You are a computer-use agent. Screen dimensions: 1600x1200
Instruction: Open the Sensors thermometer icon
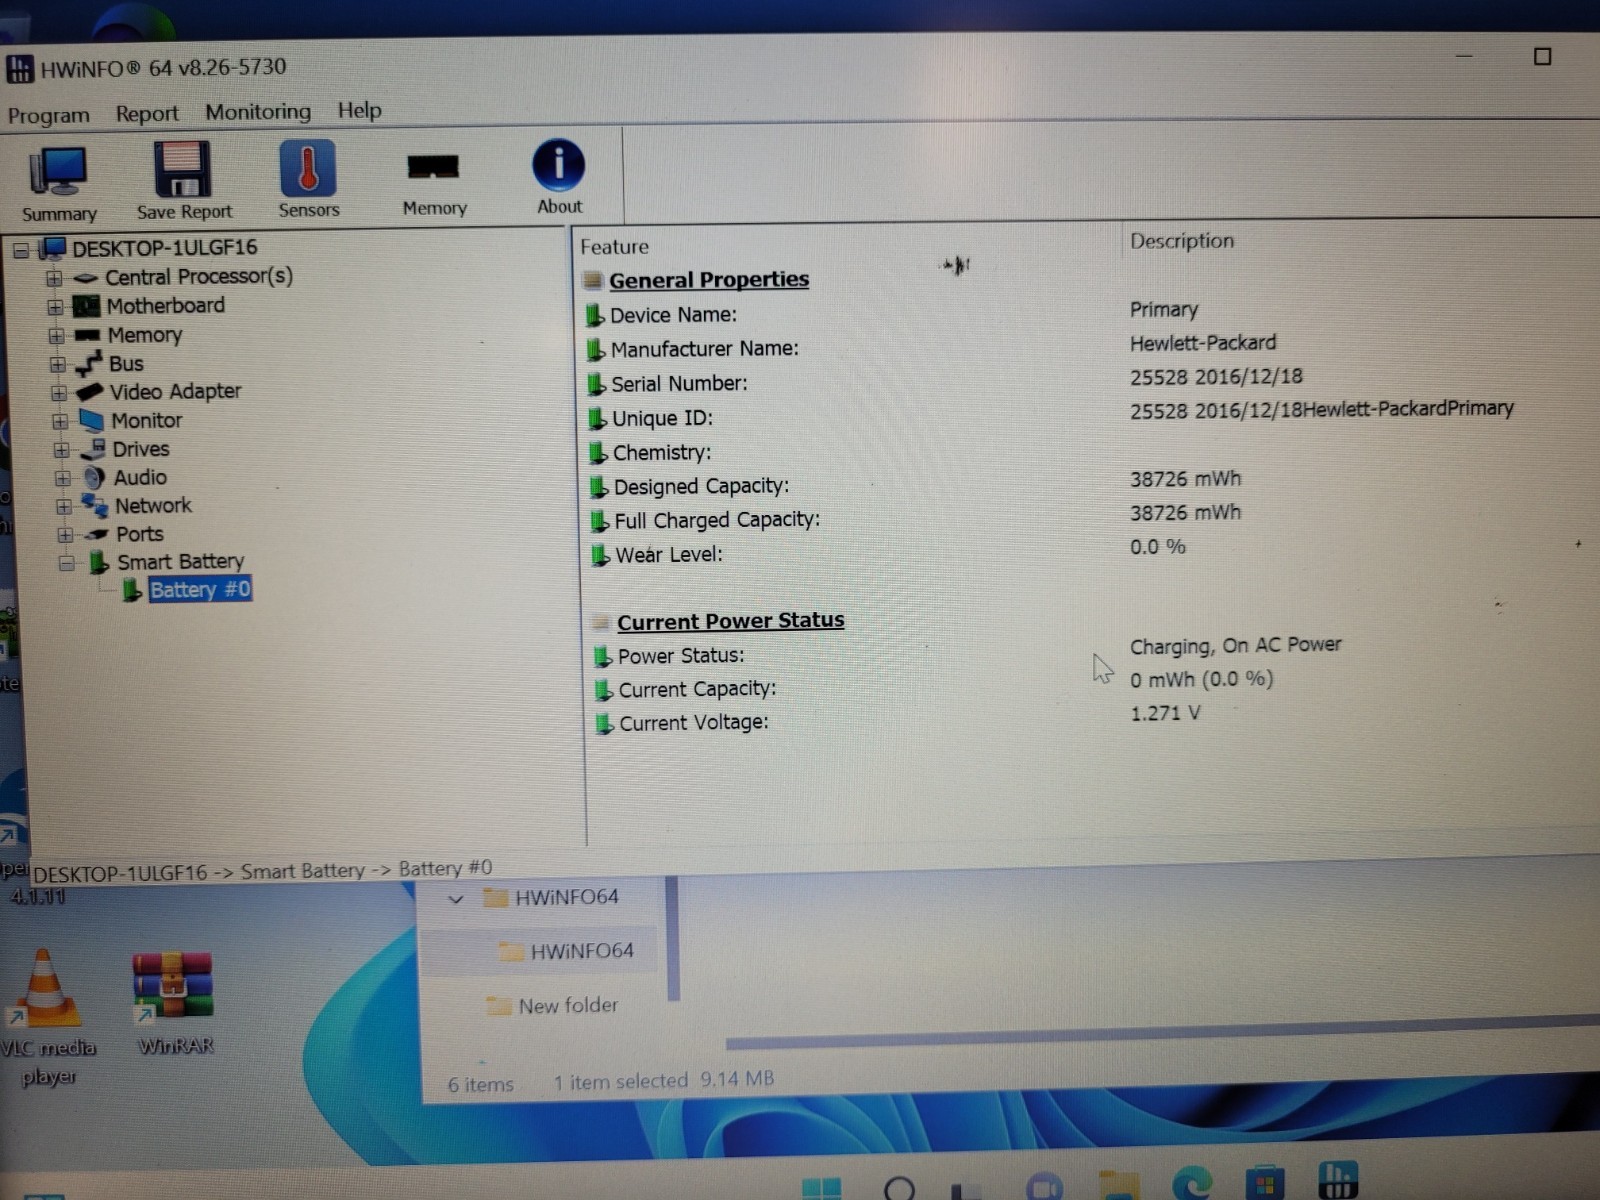click(x=308, y=178)
